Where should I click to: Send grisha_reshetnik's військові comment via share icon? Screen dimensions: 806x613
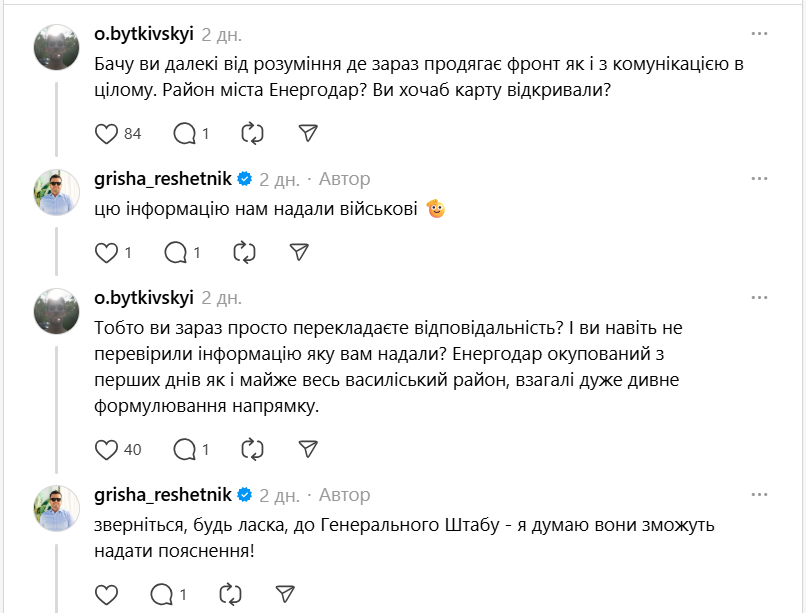point(299,252)
